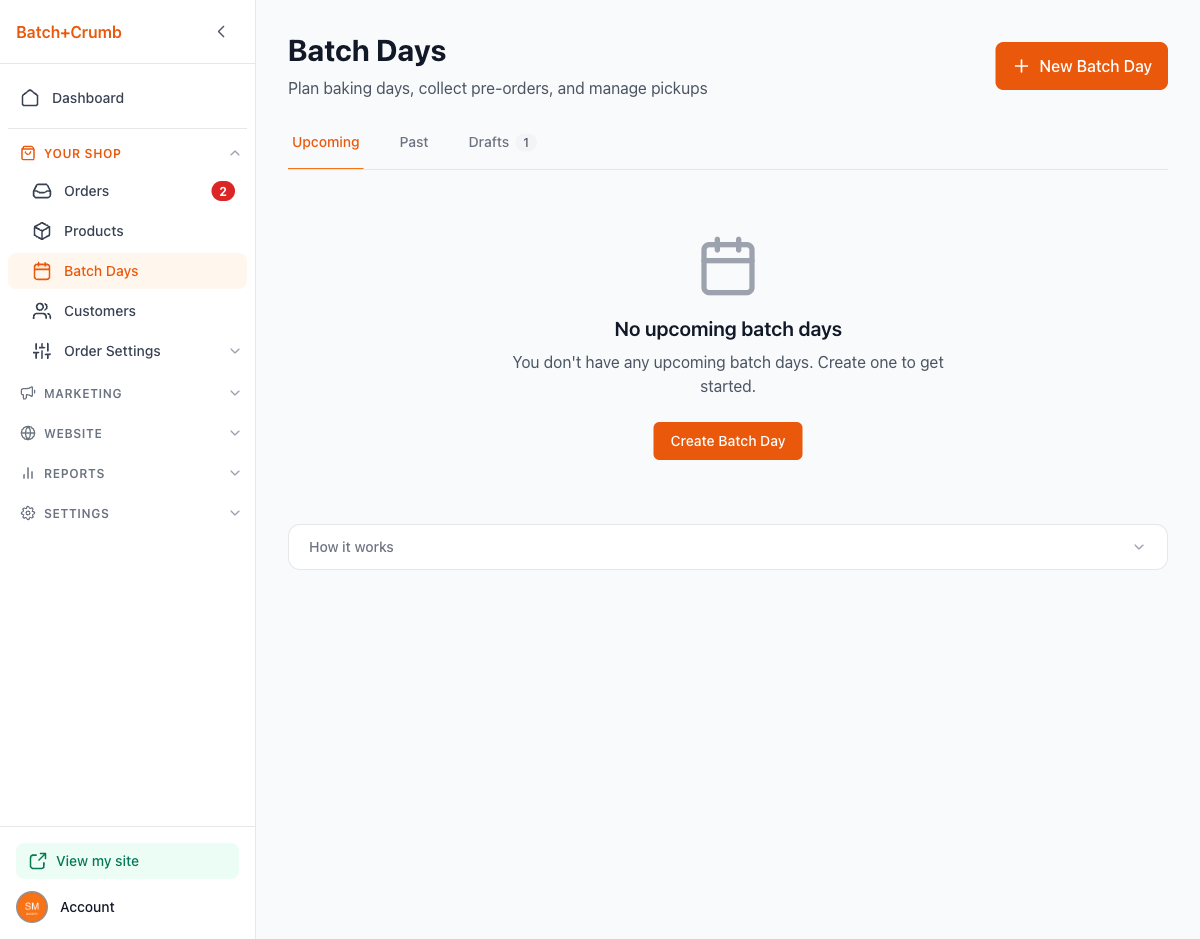Click the Customers people icon

[42, 311]
